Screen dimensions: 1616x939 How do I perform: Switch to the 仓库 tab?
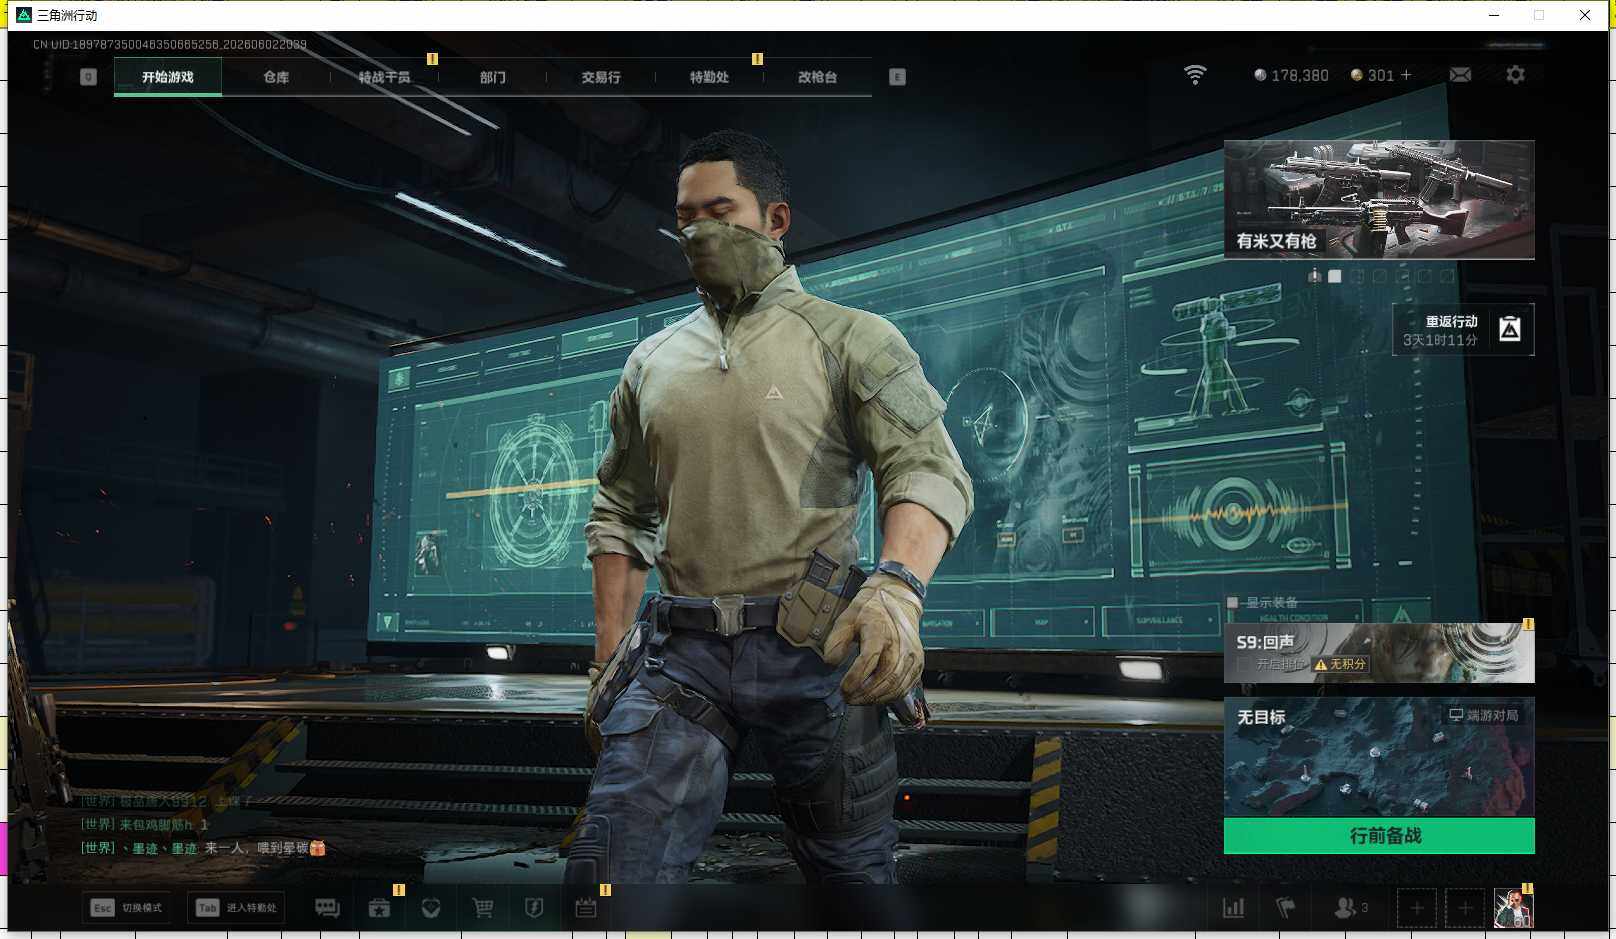276,77
